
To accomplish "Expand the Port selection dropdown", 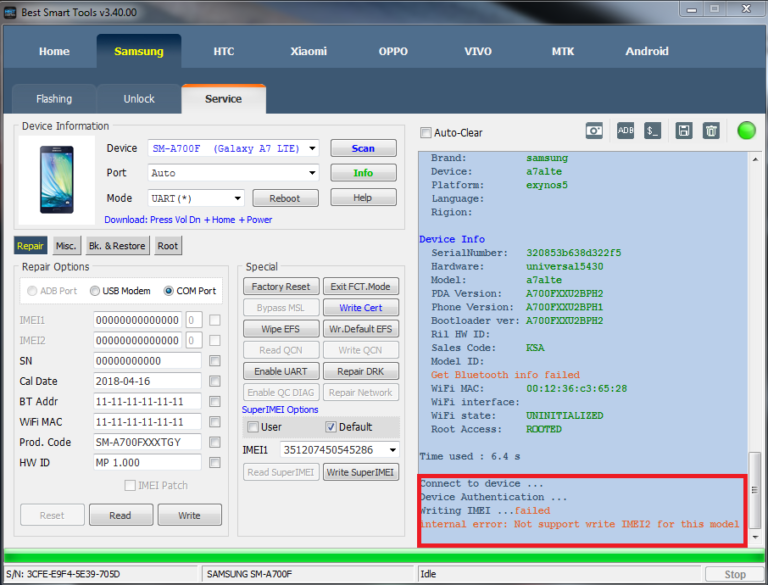I will [x=312, y=173].
